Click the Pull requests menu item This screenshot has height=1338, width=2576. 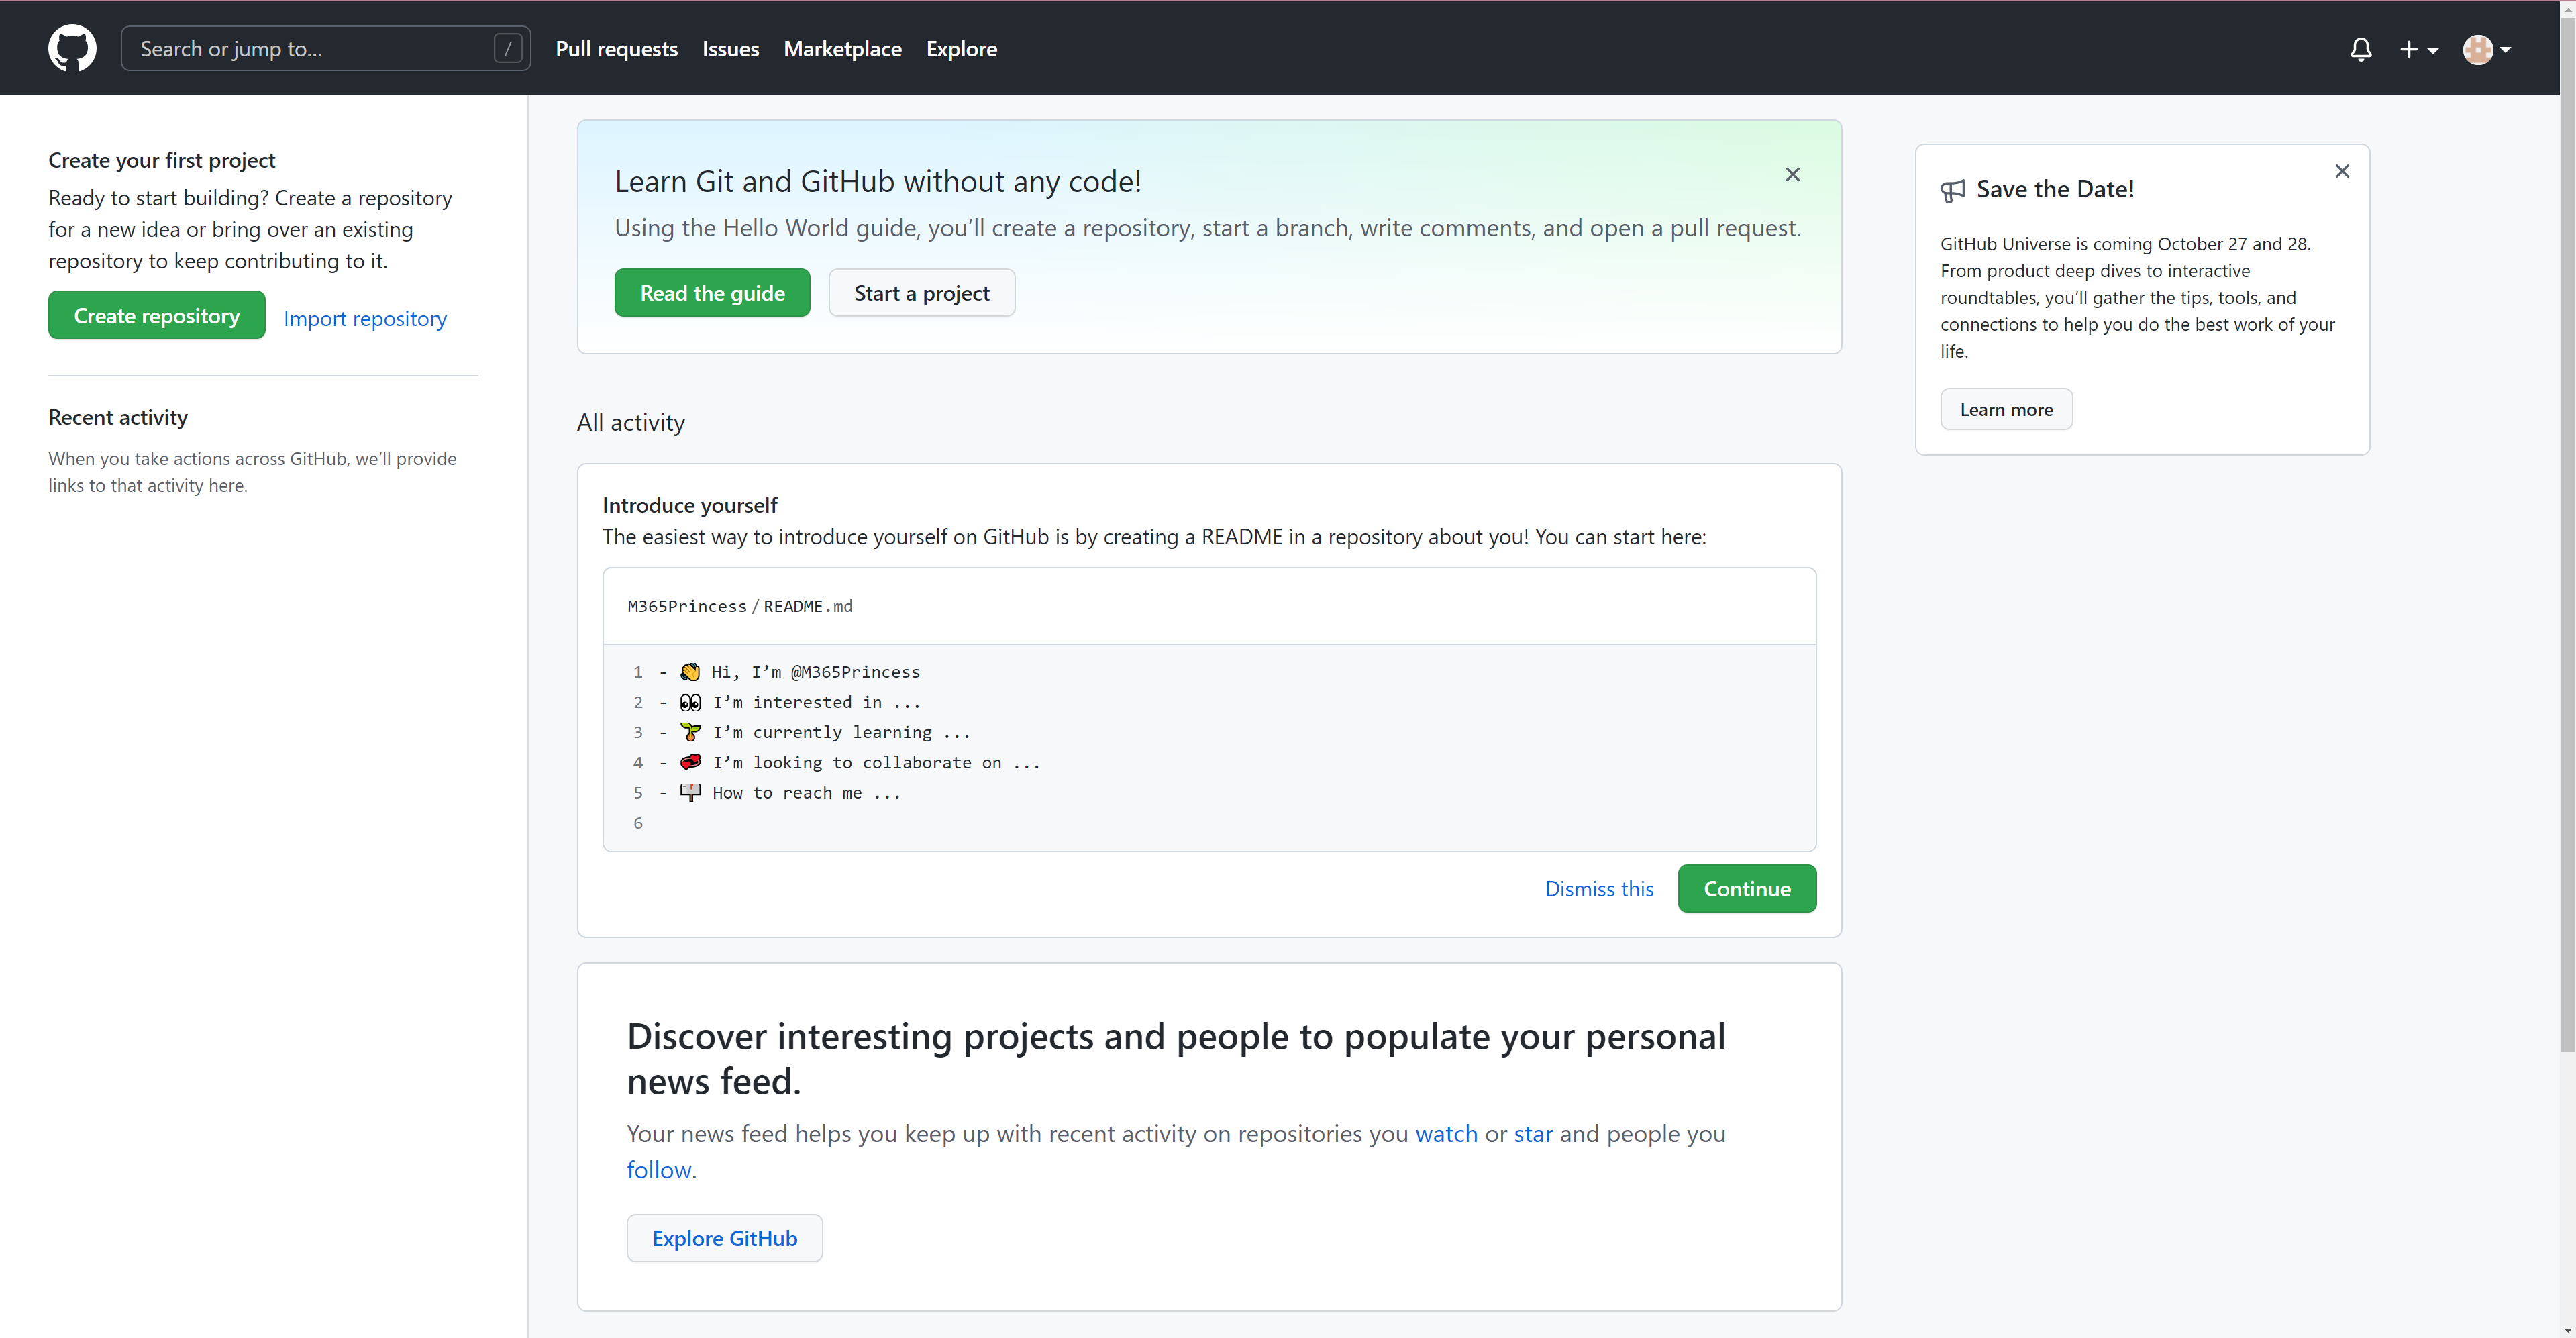click(x=617, y=48)
